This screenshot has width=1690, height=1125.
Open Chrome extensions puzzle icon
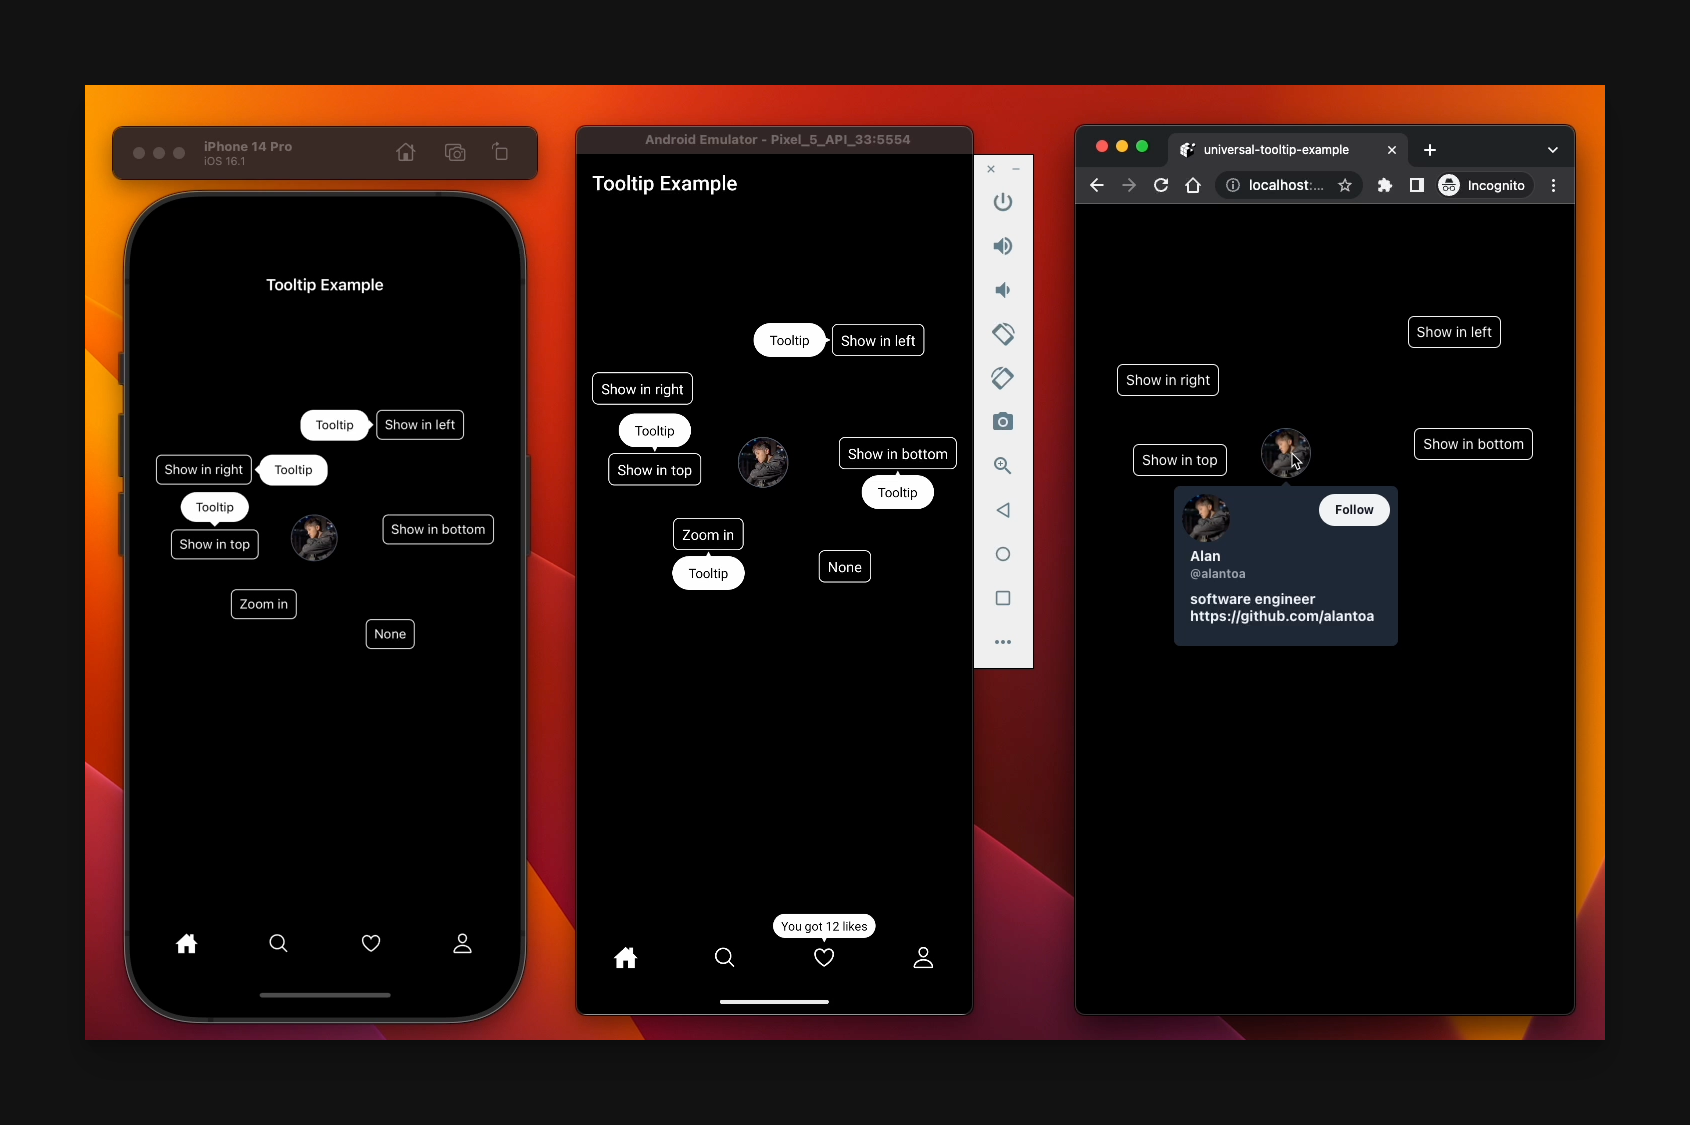(x=1385, y=185)
